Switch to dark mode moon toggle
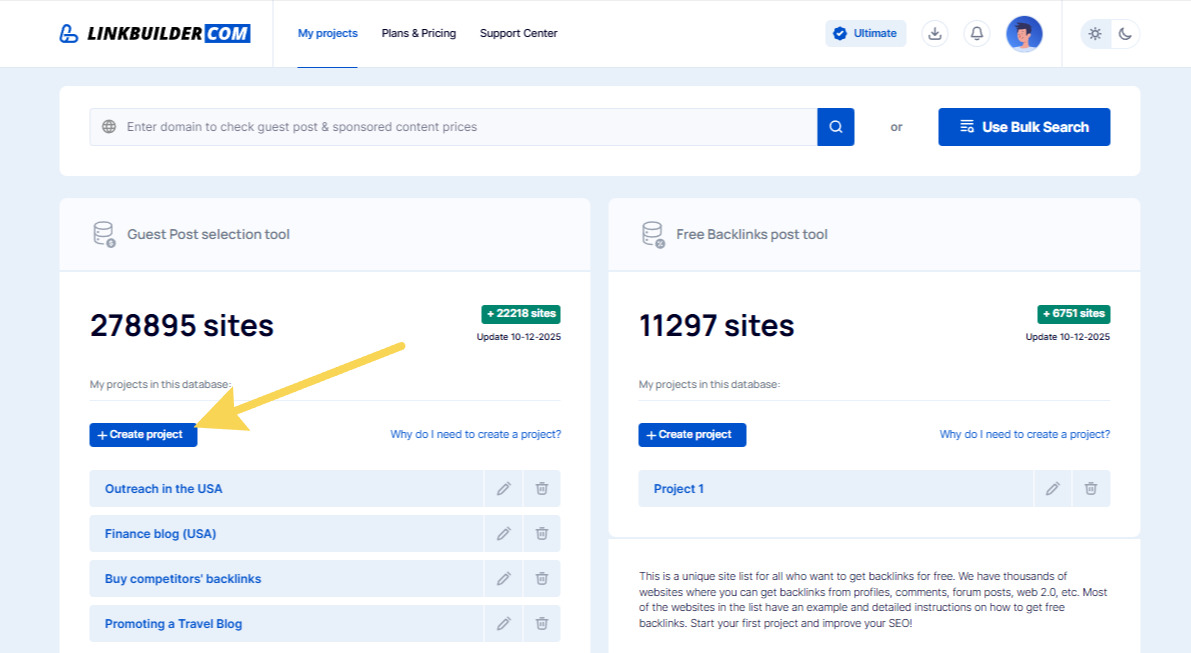1191x653 pixels. click(x=1125, y=33)
